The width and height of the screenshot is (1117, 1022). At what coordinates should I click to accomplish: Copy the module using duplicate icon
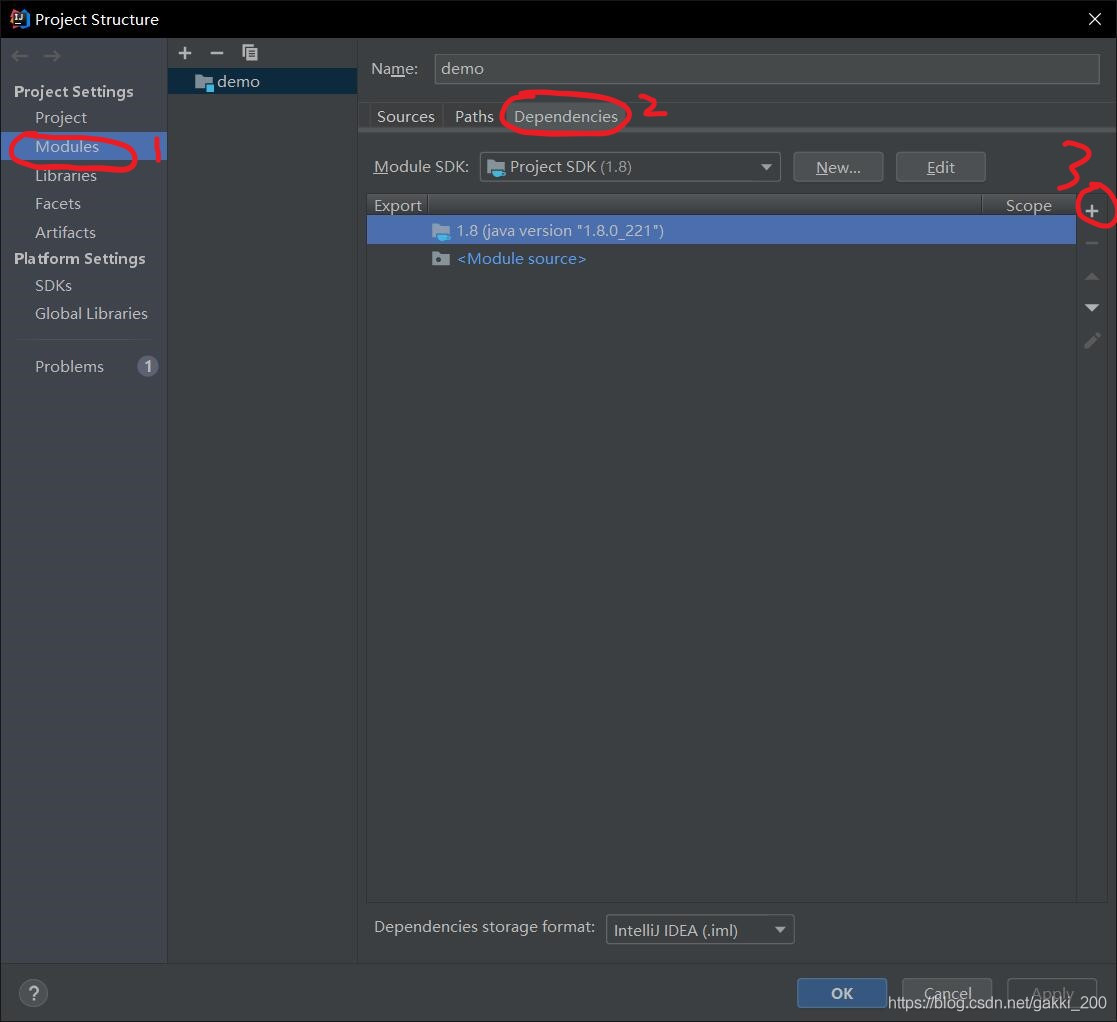[x=249, y=53]
